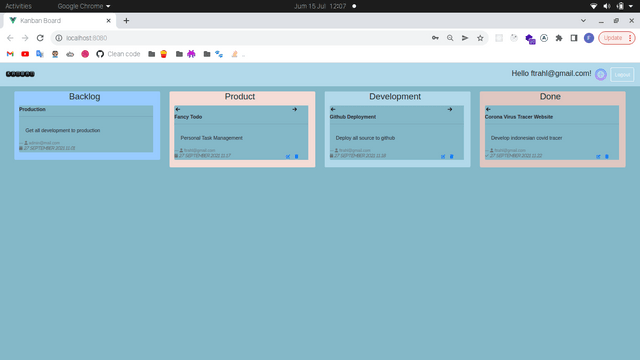Viewport: 640px width, 360px height.
Task: Move Github Deployment card right with the arrow
Action: 449,109
